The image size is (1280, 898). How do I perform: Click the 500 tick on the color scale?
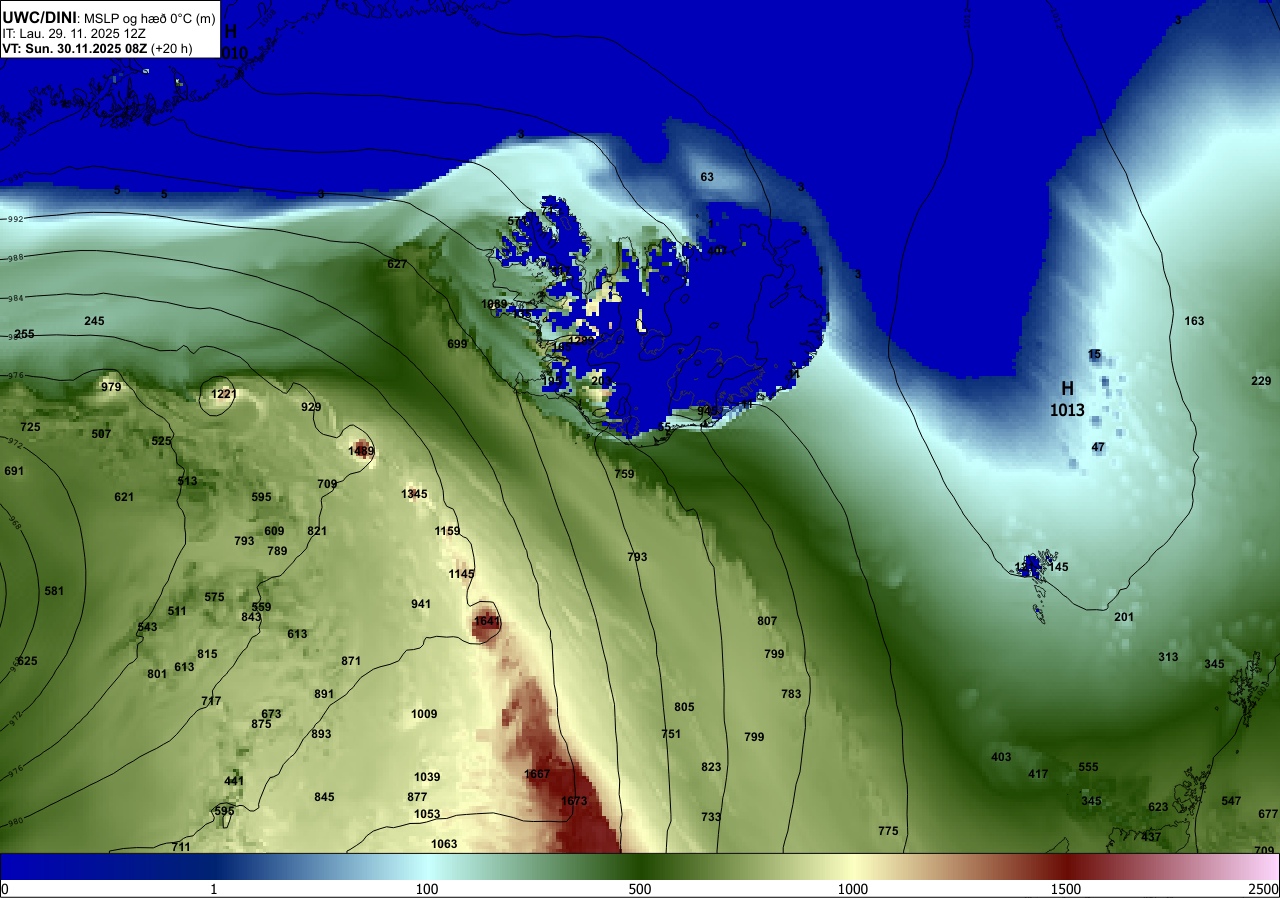coord(640,889)
